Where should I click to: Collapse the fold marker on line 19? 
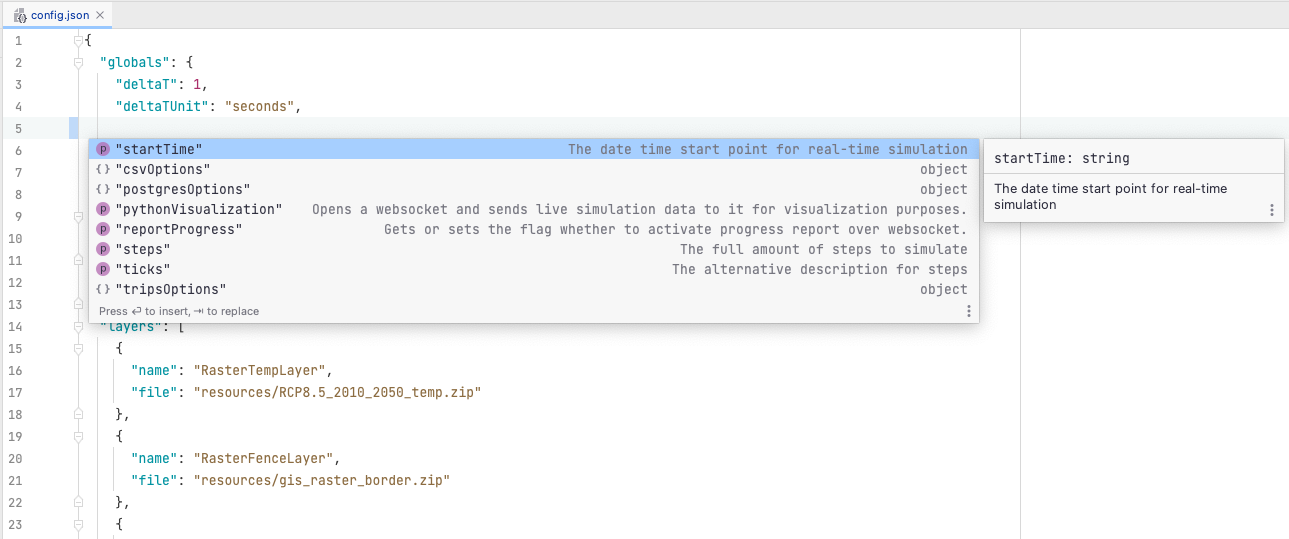[x=79, y=436]
